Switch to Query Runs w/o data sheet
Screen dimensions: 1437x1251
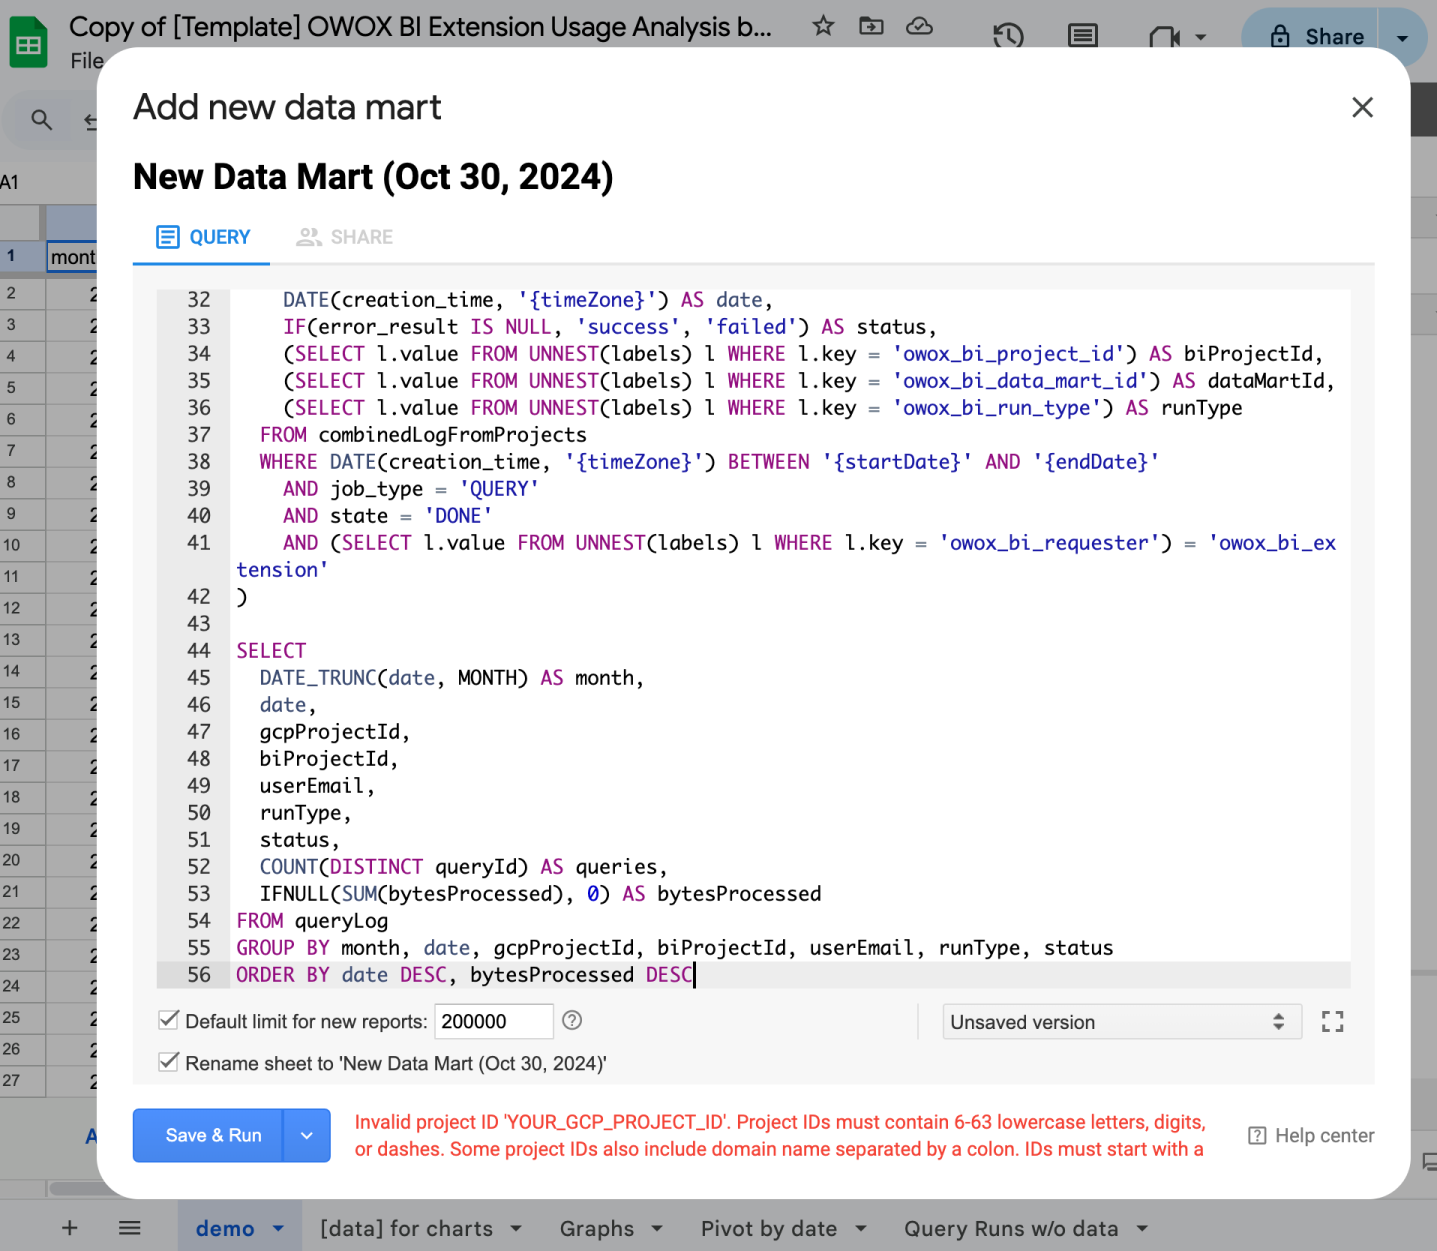click(x=1011, y=1228)
